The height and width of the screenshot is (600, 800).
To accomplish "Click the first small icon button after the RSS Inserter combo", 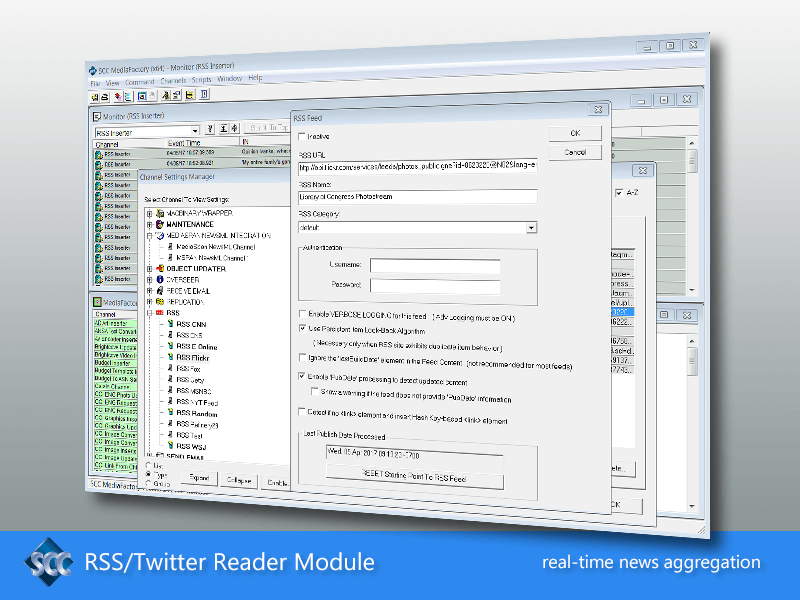I will [210, 129].
